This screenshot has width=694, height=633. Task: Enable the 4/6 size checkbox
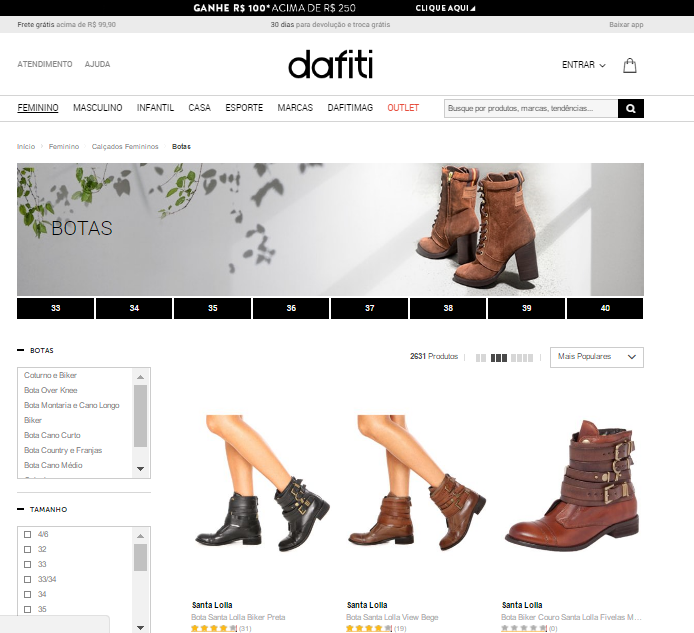tap(27, 534)
